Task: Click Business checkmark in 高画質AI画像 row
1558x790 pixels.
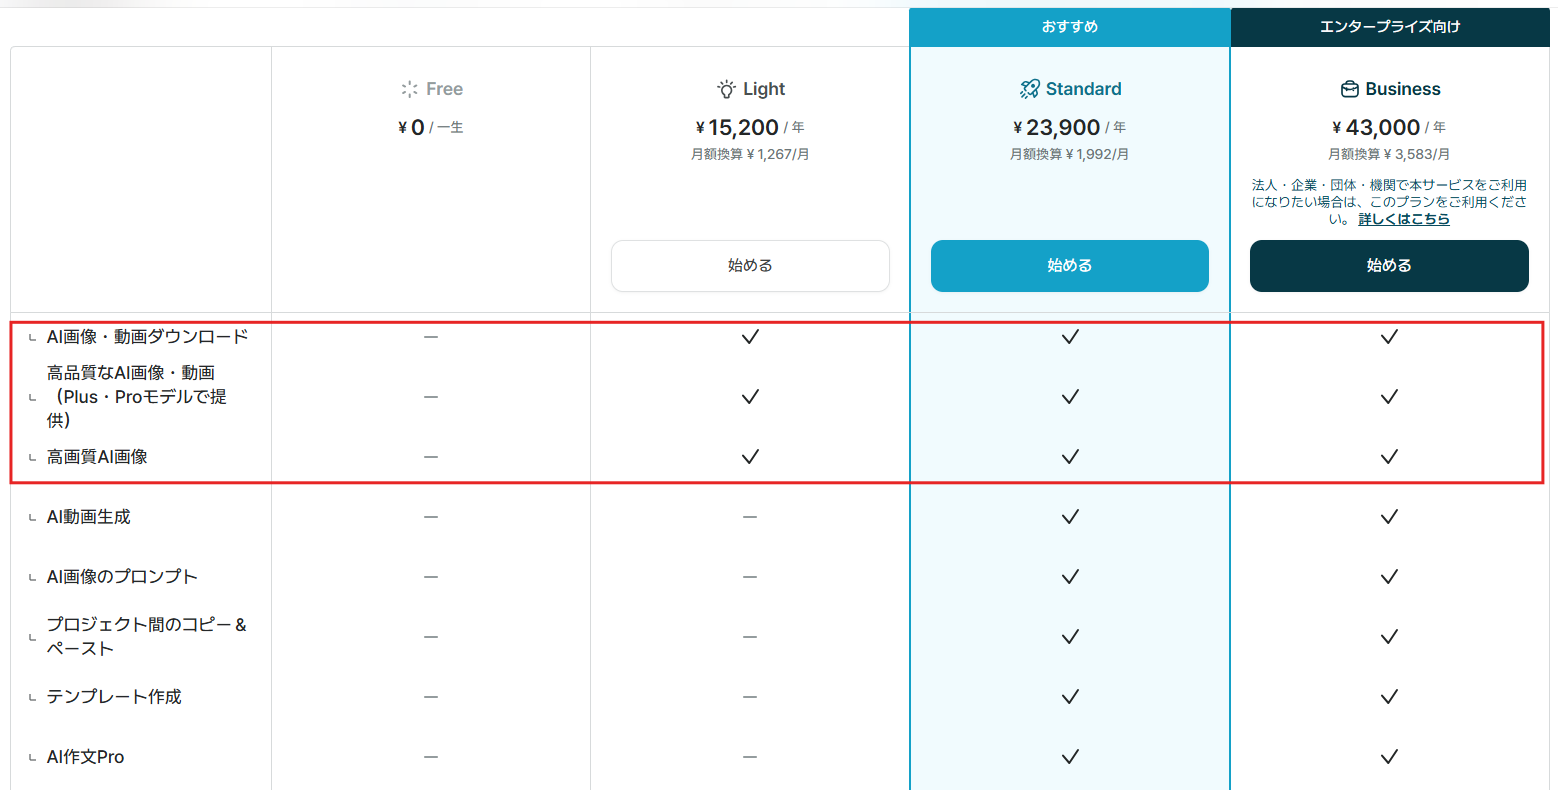Action: click(x=1389, y=457)
